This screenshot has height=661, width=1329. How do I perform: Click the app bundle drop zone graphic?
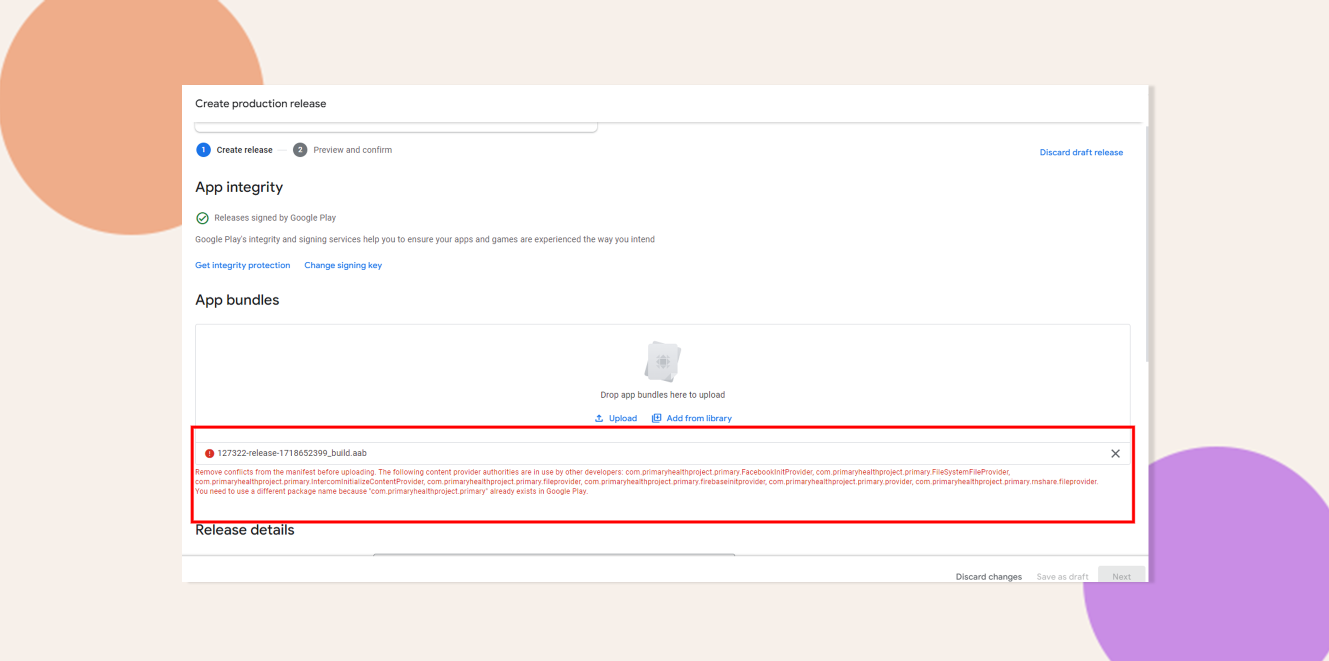663,361
